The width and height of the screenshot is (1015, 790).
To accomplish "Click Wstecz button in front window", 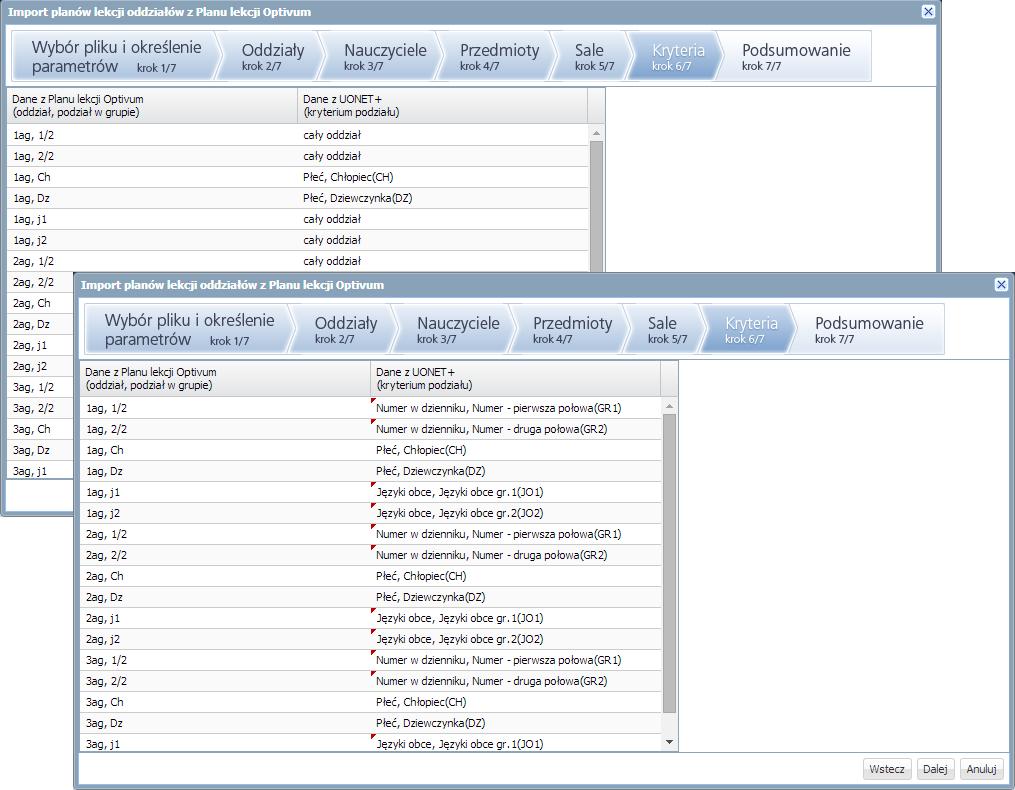I will (x=887, y=769).
